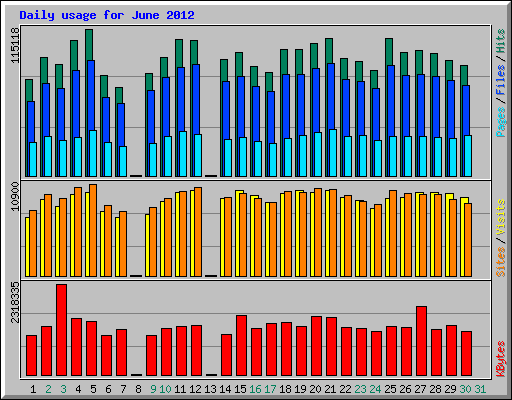512x400 pixels.
Task: Click the 'Files' legend label
Action: coord(501,80)
